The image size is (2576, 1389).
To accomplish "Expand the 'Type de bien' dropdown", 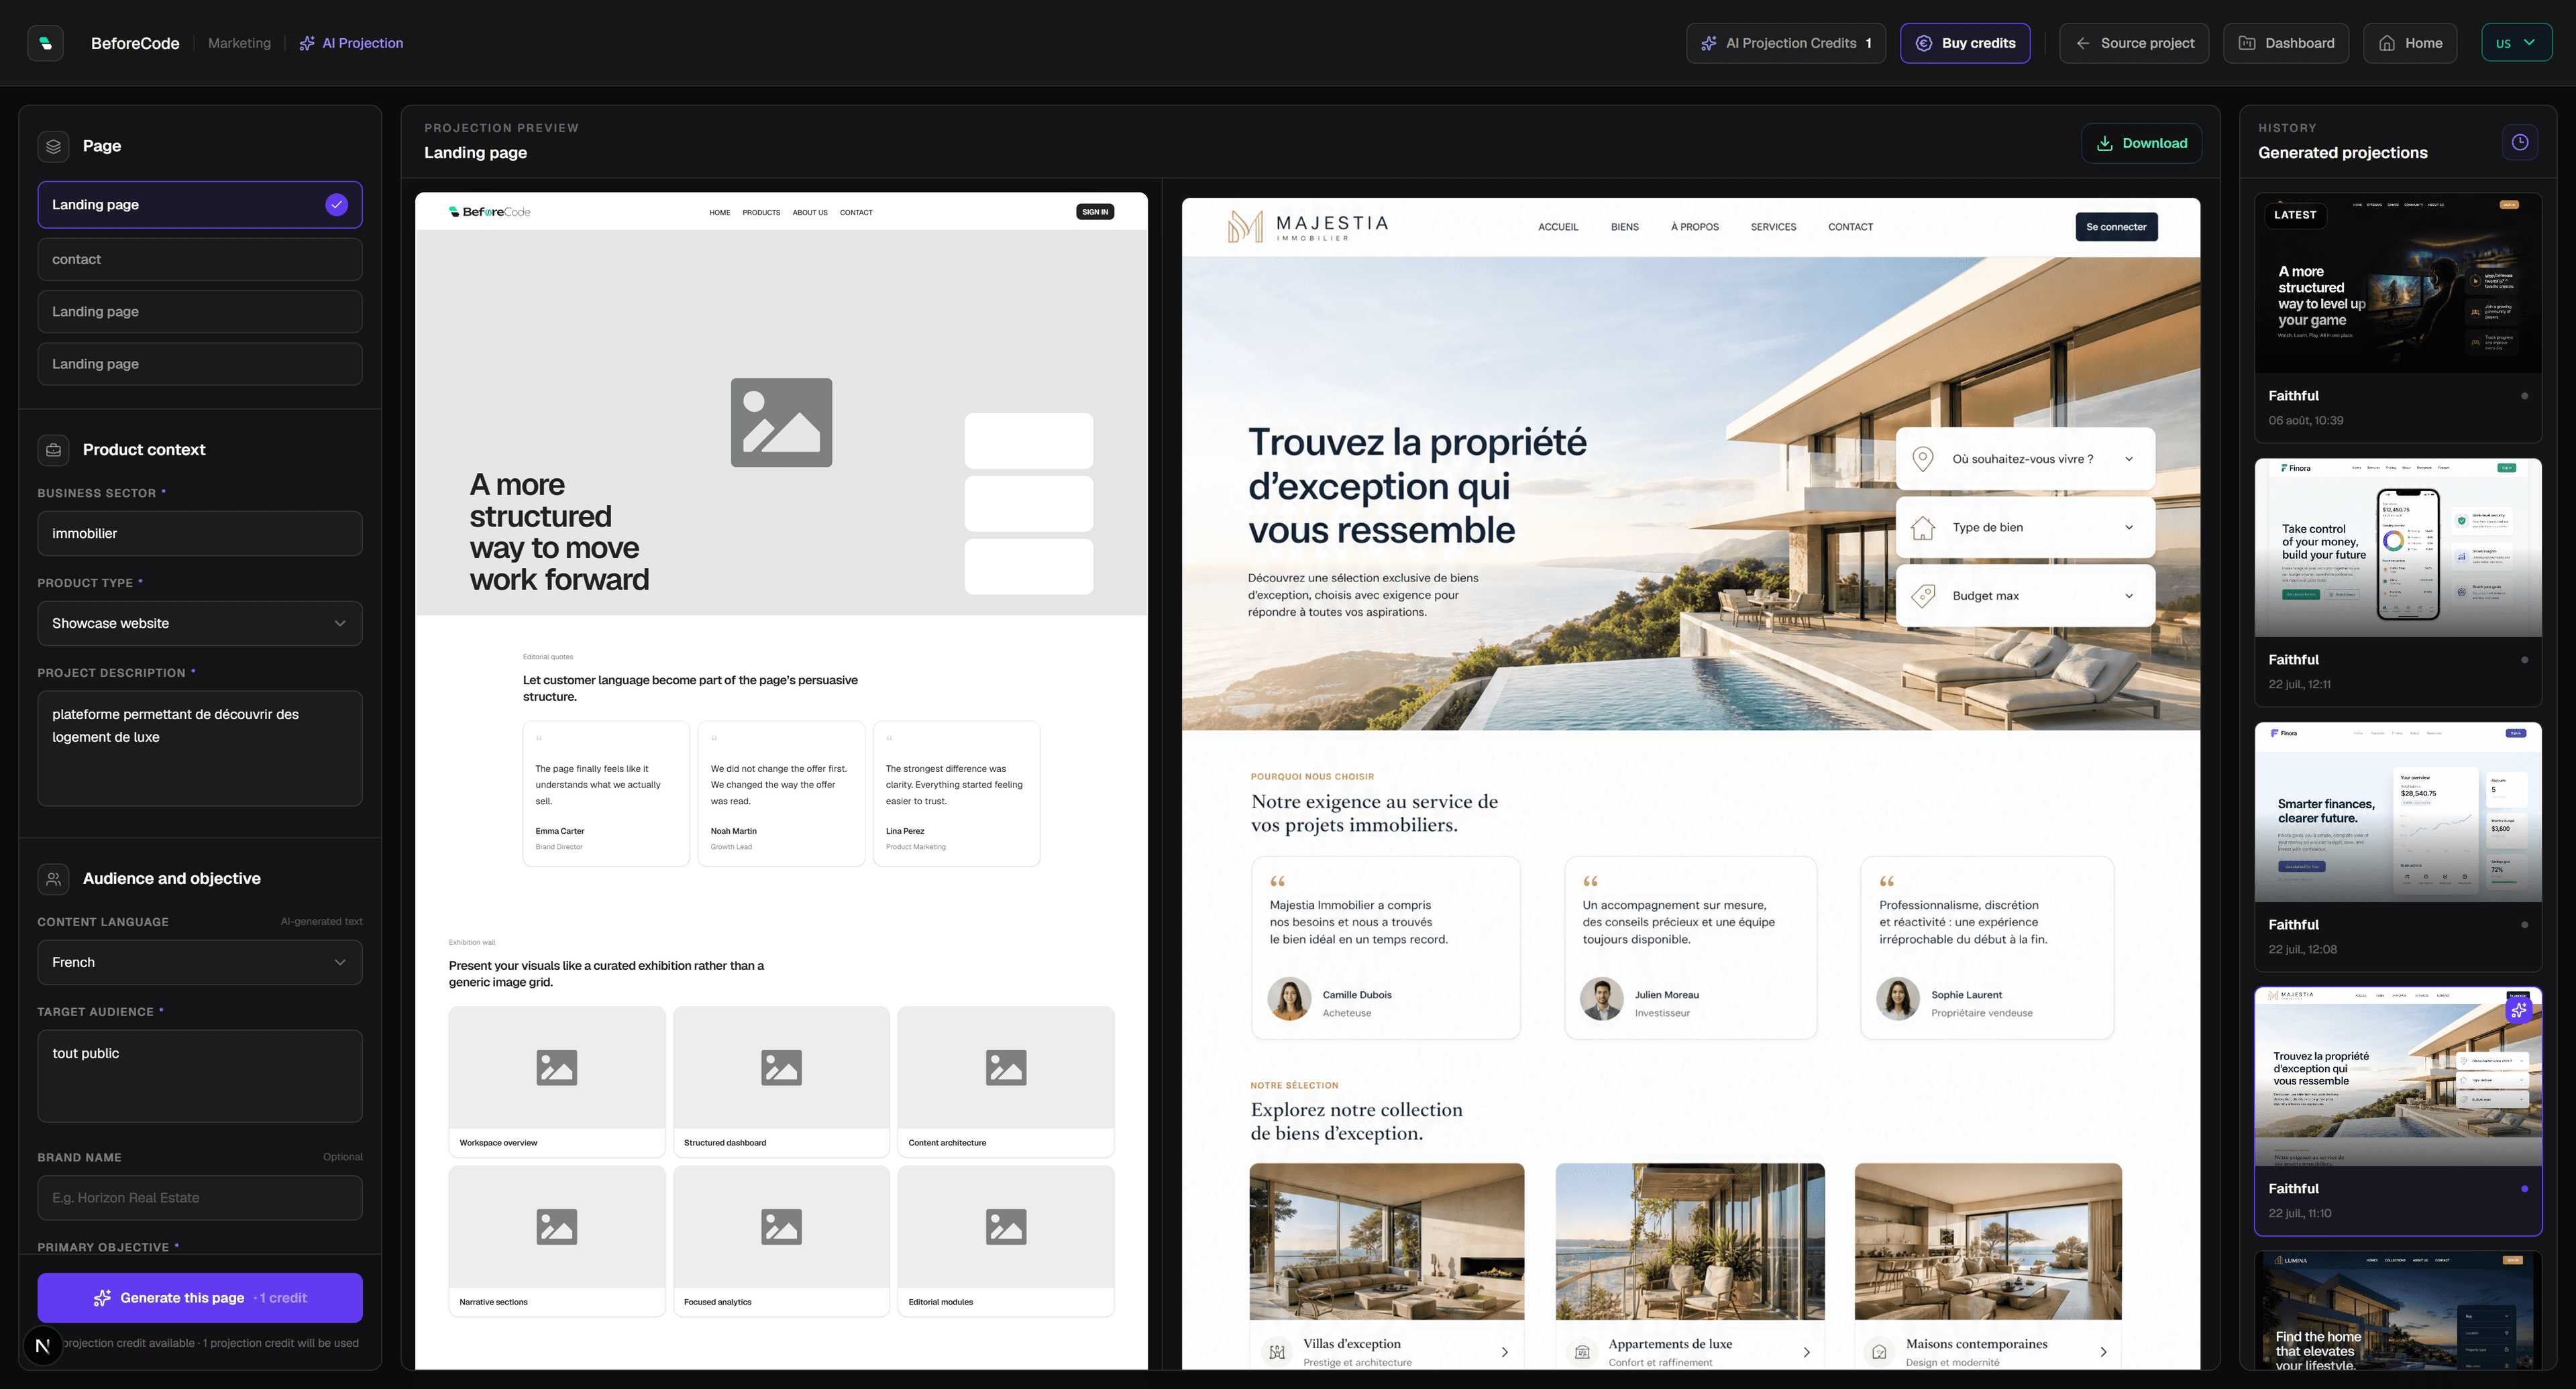I will 2025,528.
